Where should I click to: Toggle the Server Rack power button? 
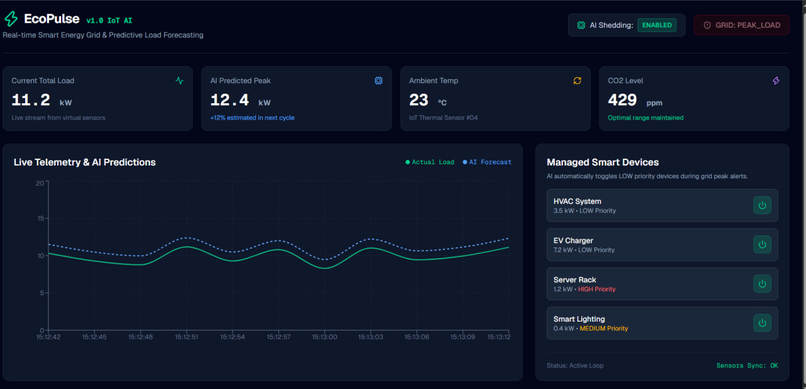(762, 284)
